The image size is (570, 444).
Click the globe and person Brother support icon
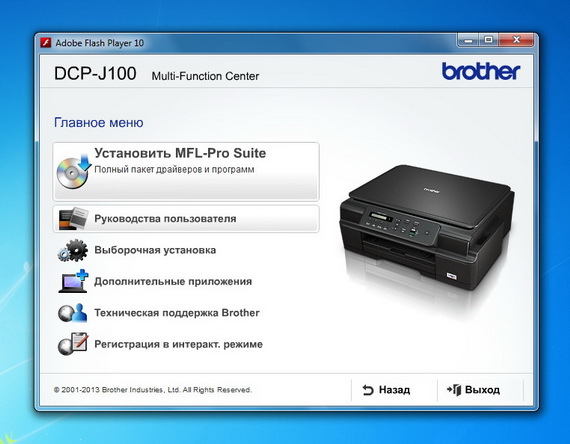73,313
